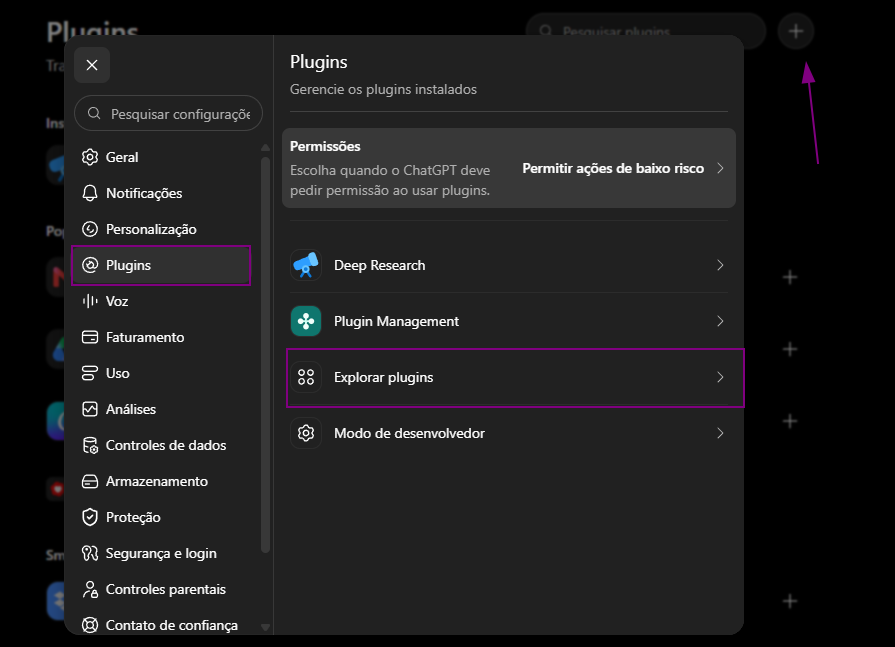Screen dimensions: 895x647
Task: Click the sidebar scrollbar down arrow
Action: click(265, 627)
